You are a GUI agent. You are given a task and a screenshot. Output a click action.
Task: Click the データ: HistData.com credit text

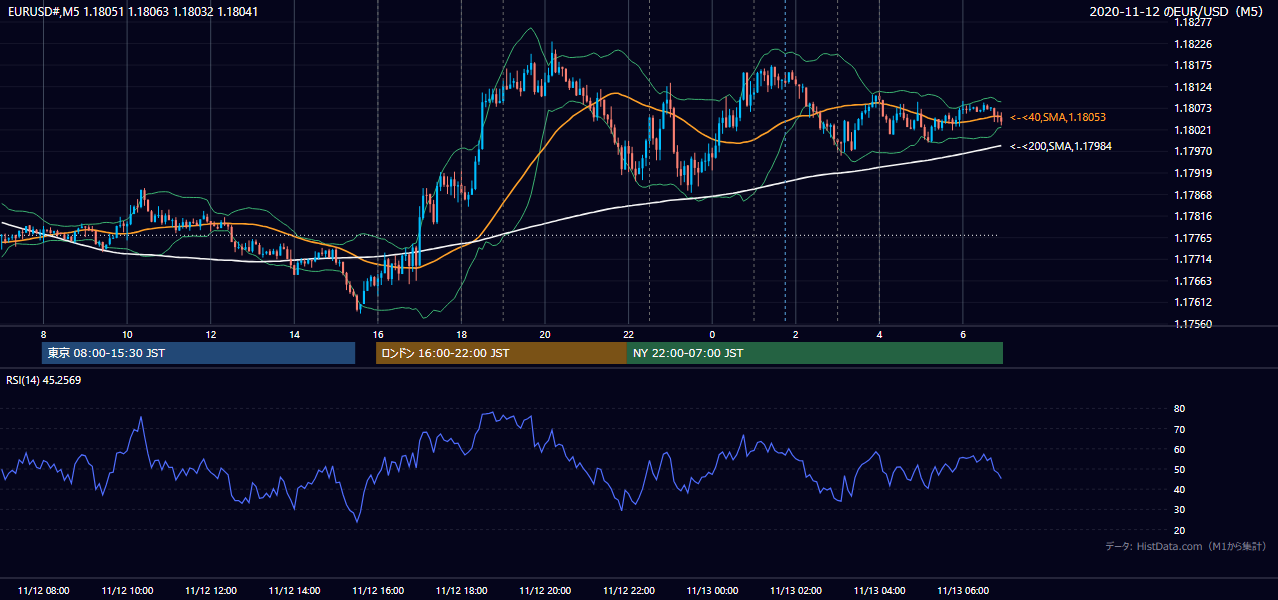[x=1185, y=547]
